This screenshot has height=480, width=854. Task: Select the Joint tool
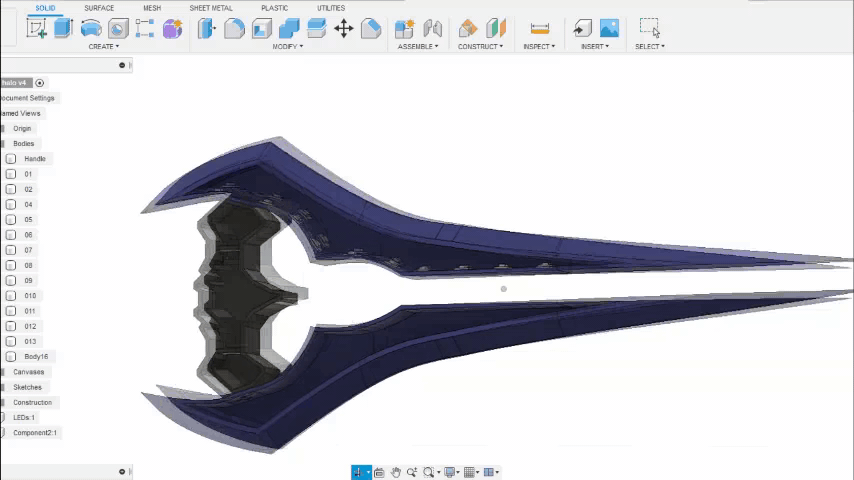(x=432, y=28)
